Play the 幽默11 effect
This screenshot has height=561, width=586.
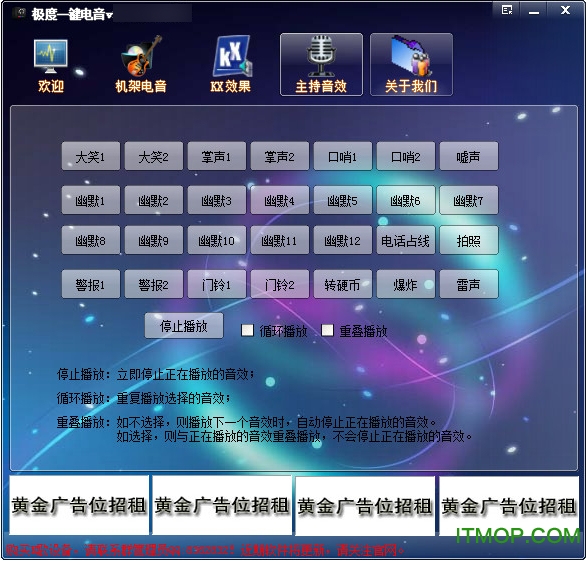pyautogui.click(x=280, y=240)
